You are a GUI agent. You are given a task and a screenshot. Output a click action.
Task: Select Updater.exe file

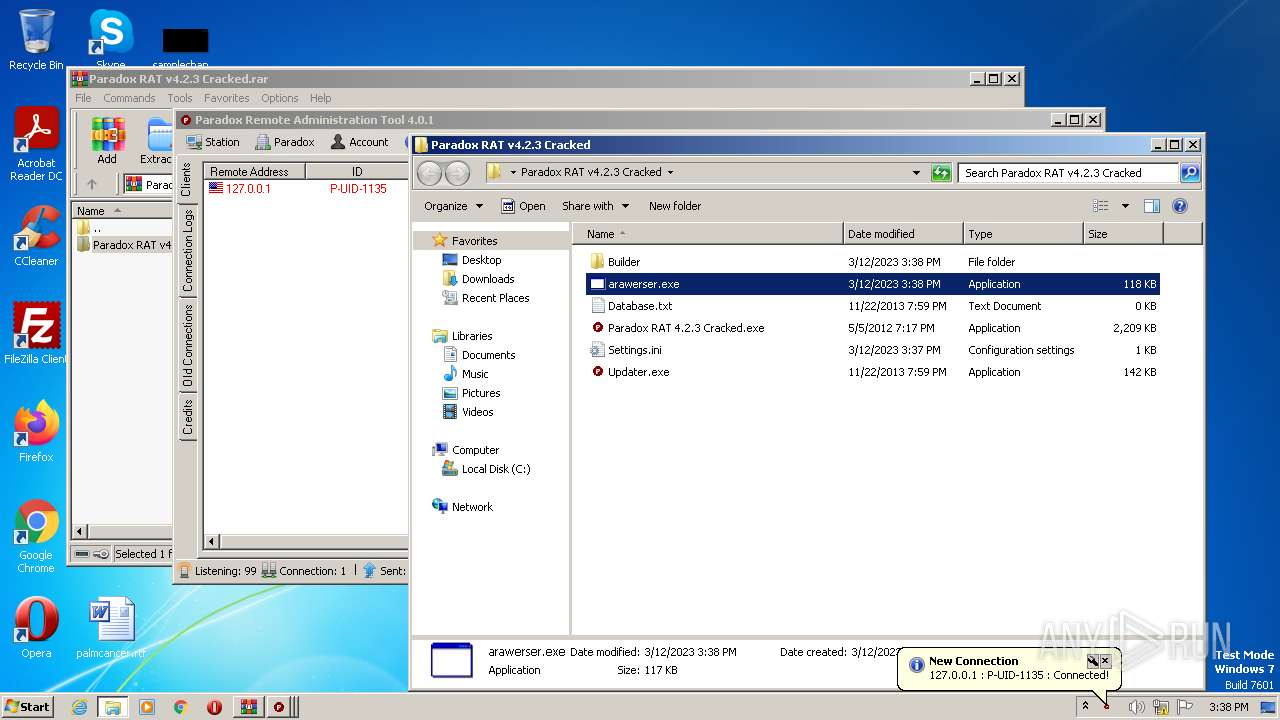tap(873, 372)
